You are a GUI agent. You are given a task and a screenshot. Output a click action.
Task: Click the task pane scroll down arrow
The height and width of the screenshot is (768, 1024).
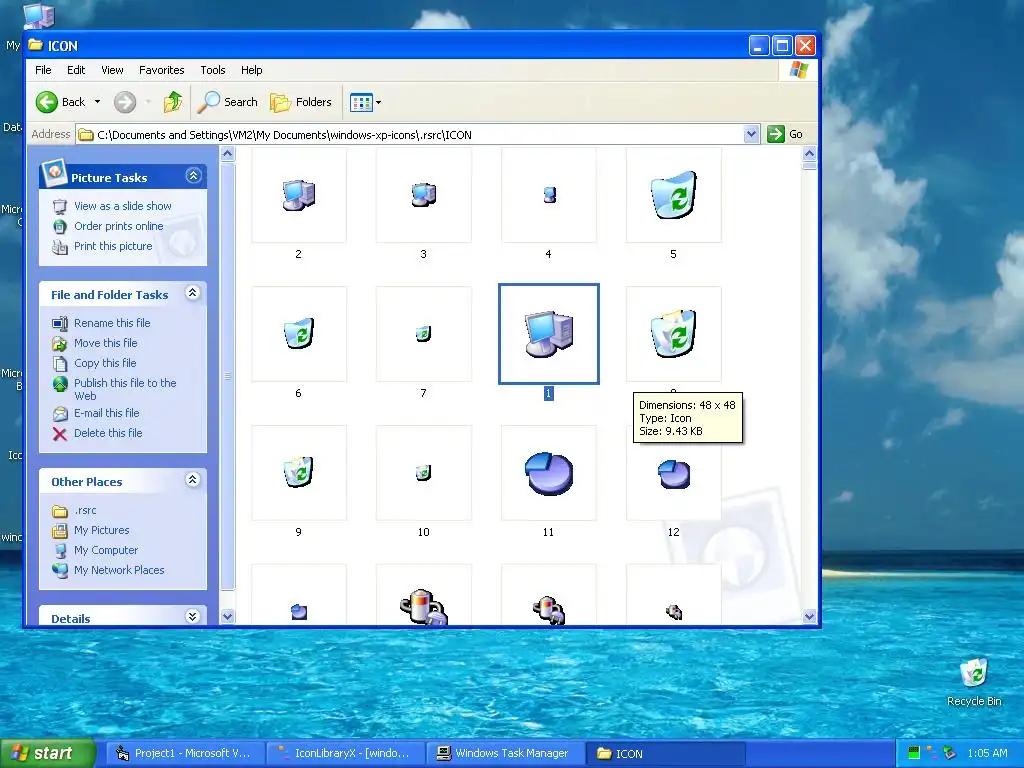(x=227, y=616)
